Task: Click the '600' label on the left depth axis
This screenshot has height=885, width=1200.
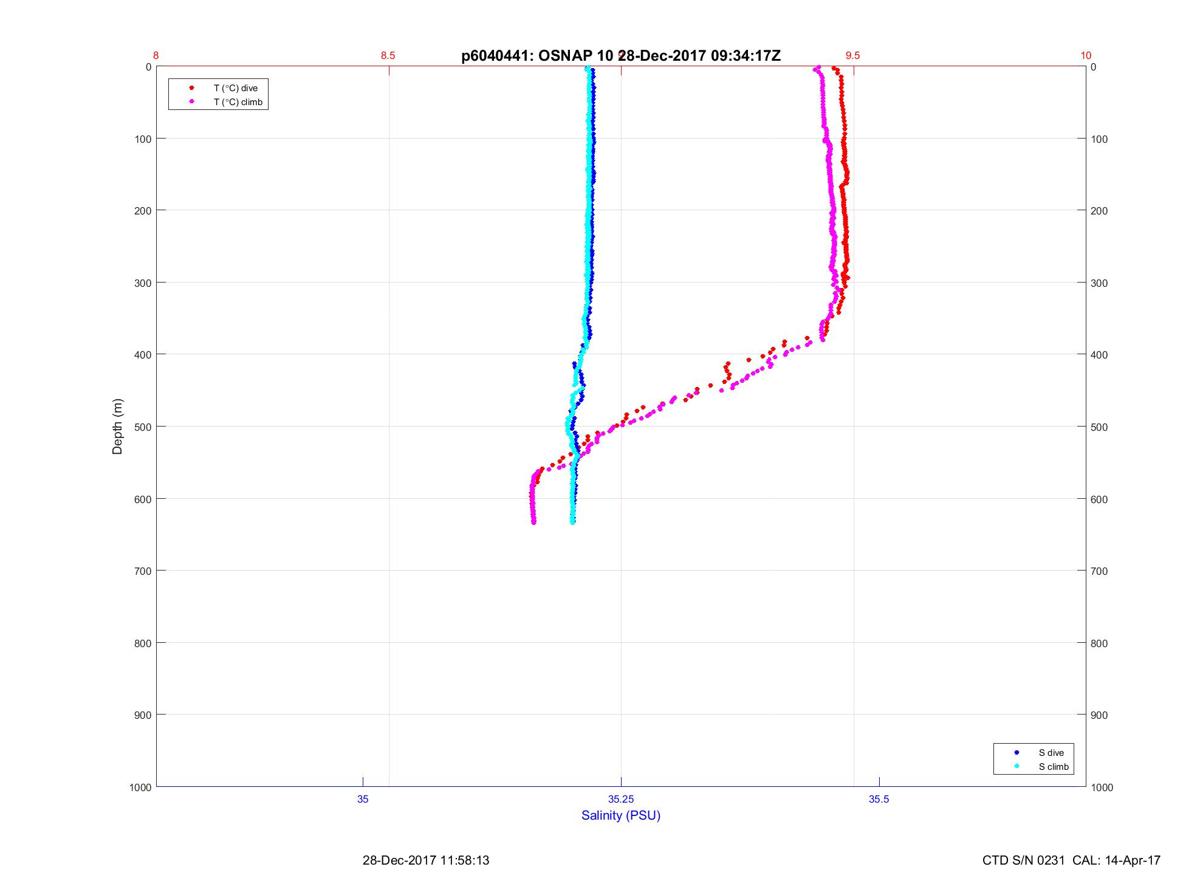Action: click(142, 499)
